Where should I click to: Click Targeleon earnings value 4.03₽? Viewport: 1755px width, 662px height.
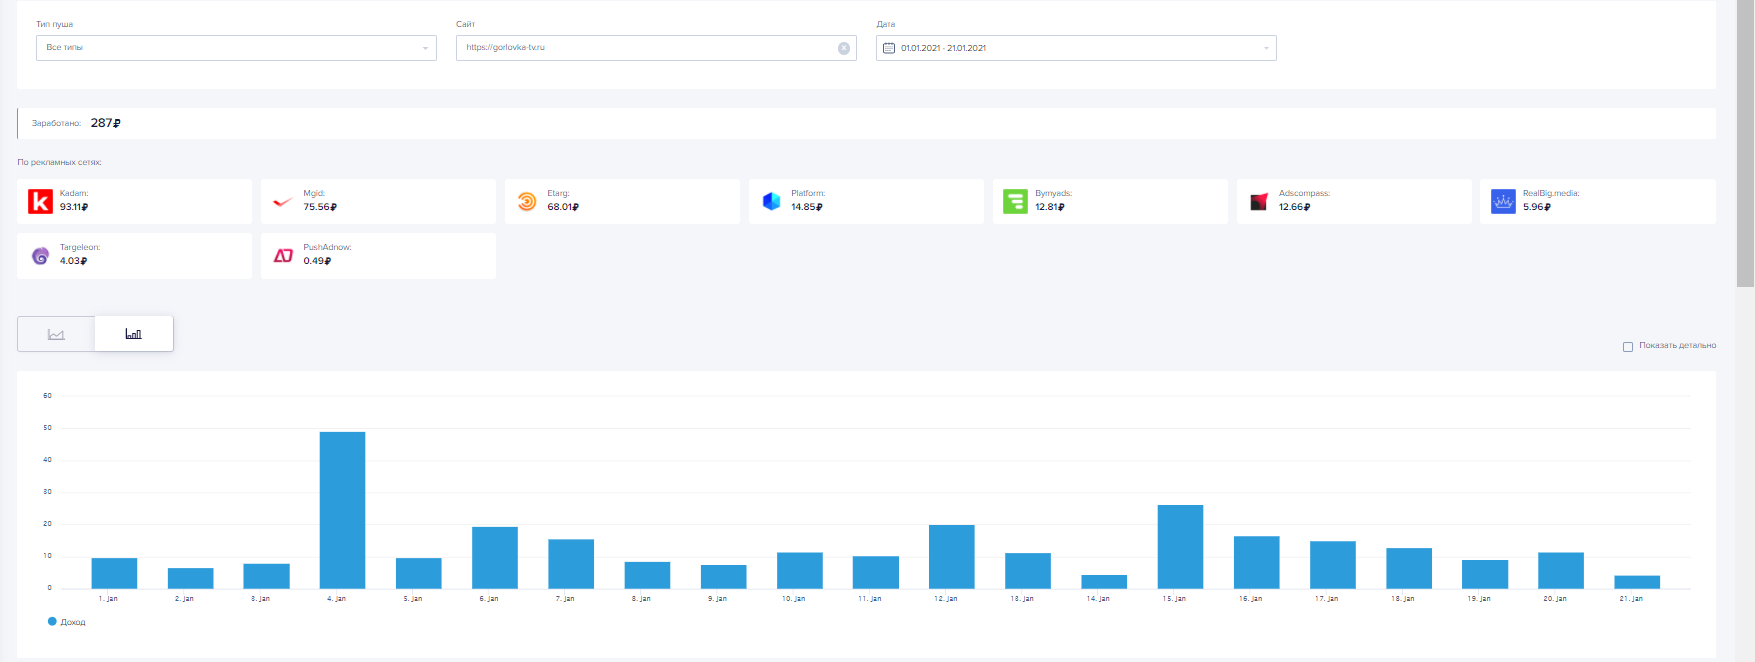[73, 261]
